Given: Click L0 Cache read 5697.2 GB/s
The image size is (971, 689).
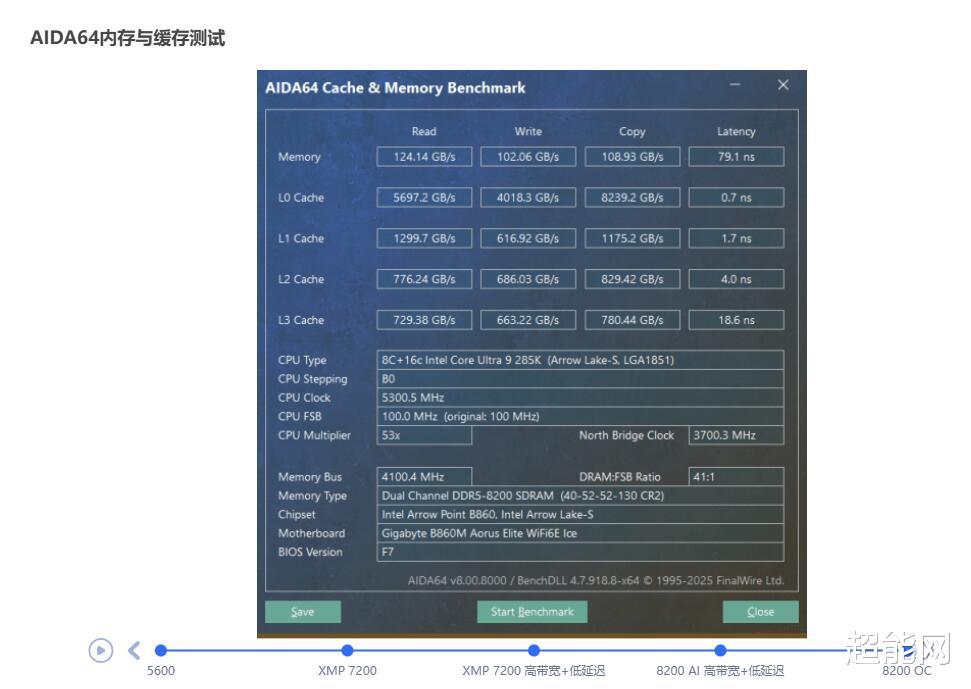Looking at the screenshot, I should [x=424, y=197].
